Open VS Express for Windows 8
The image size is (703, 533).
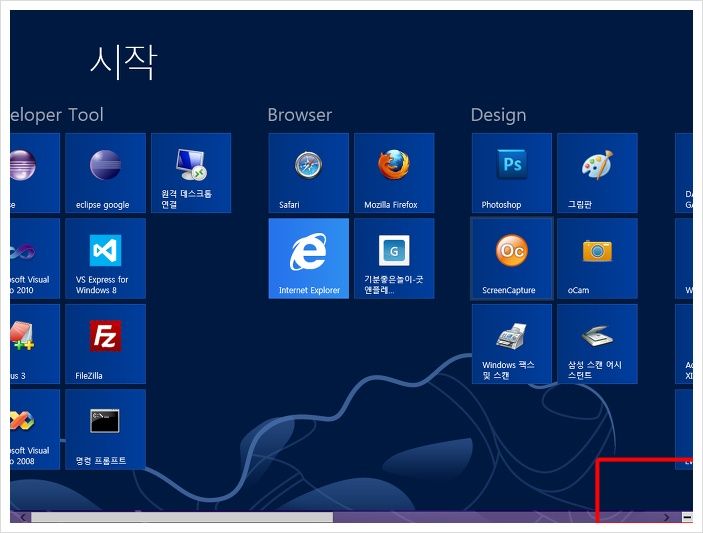click(105, 258)
